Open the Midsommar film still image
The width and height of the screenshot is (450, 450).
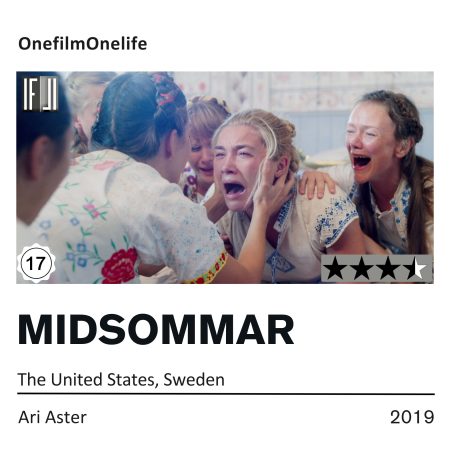click(x=225, y=178)
